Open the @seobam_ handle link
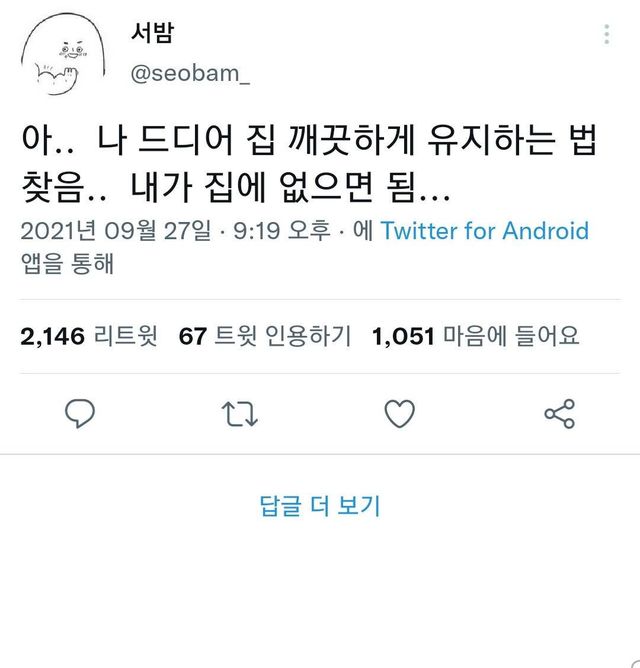 pos(192,74)
